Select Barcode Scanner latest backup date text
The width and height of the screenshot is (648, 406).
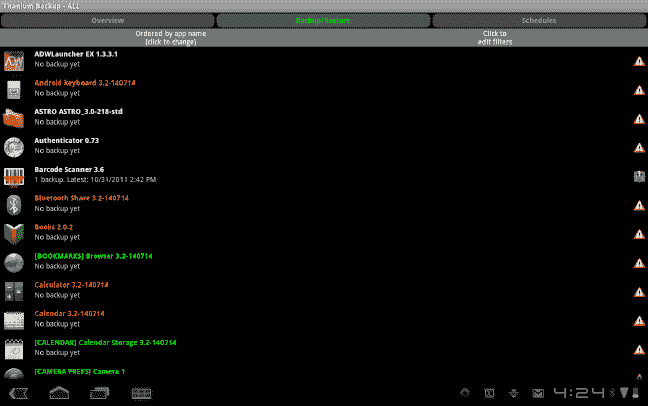[x=95, y=179]
